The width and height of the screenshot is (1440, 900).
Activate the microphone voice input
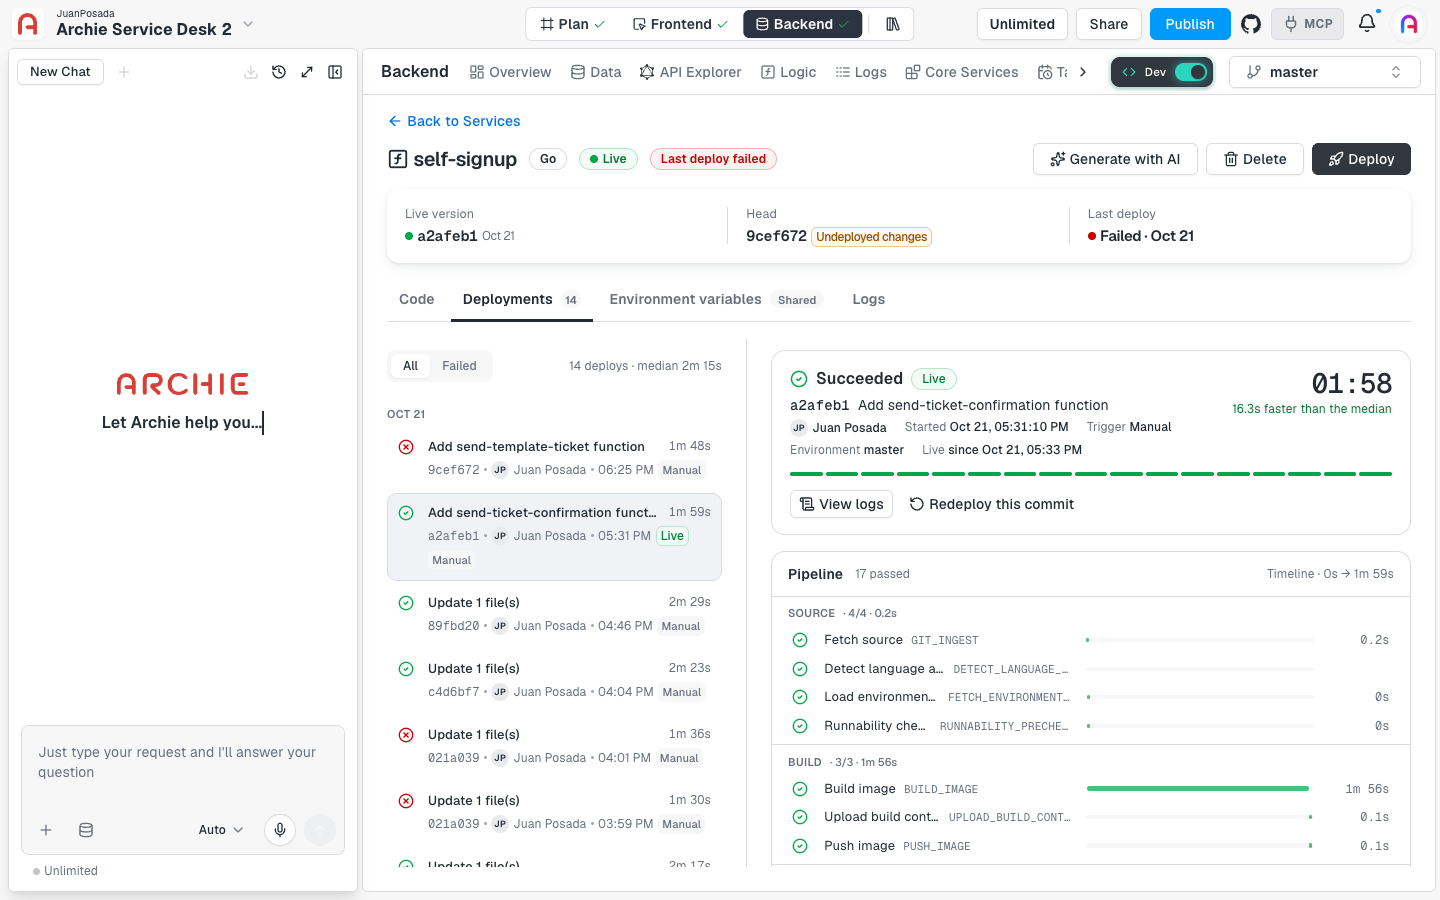(x=280, y=830)
